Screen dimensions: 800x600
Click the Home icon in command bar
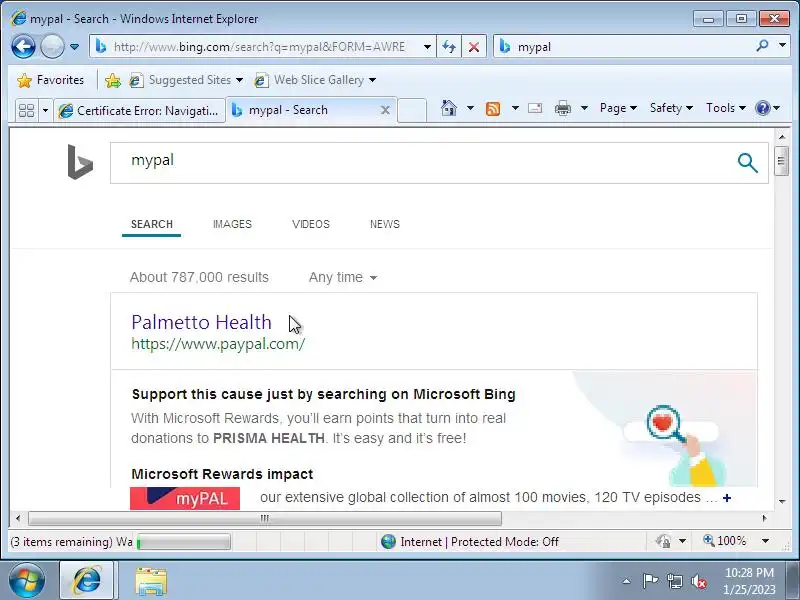[448, 108]
